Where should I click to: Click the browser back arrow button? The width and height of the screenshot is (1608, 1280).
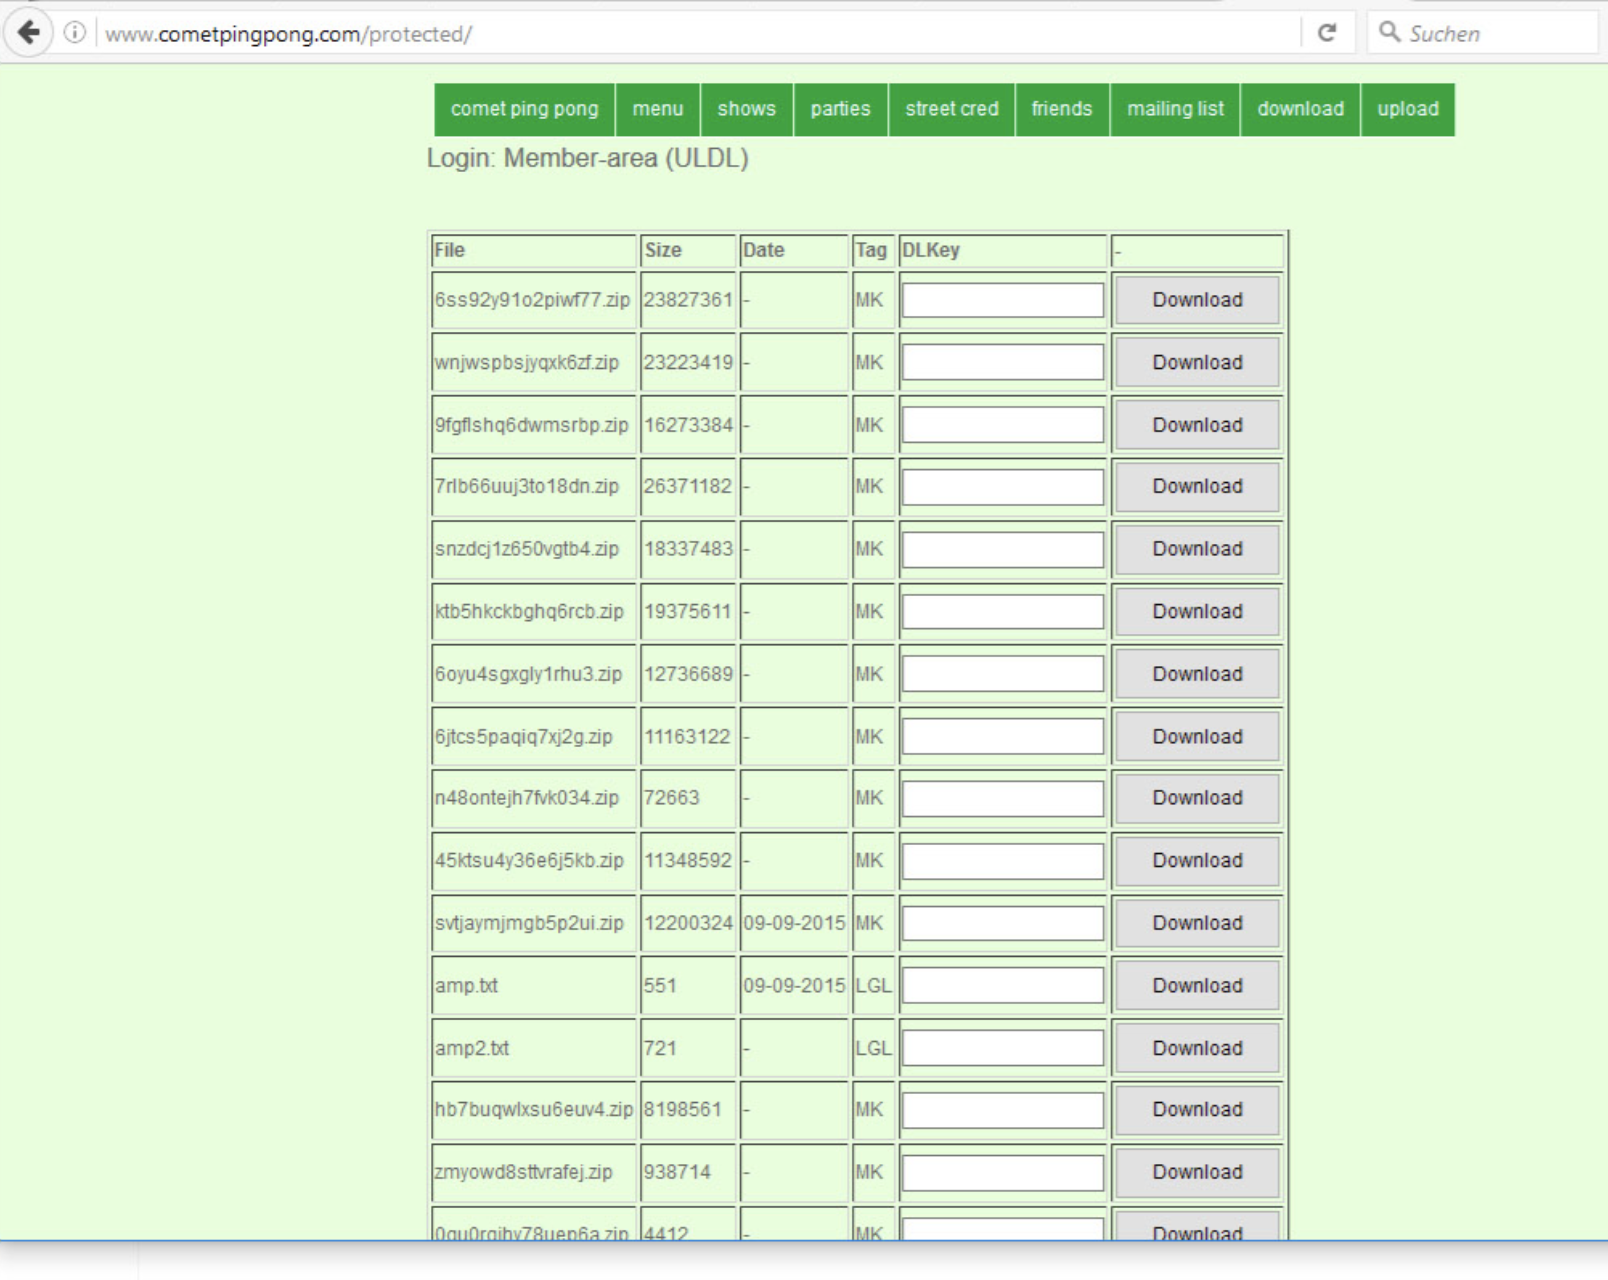29,33
